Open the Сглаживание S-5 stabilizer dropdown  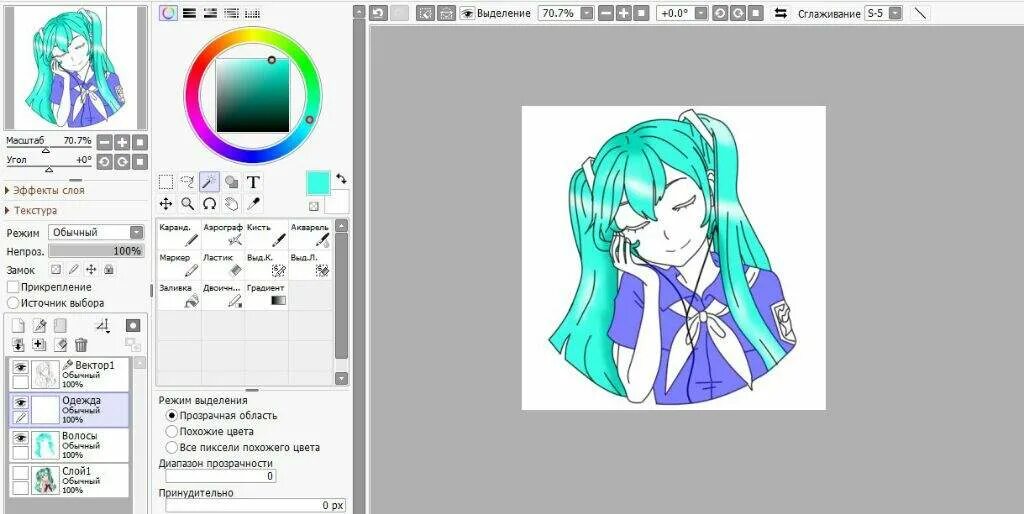[895, 13]
